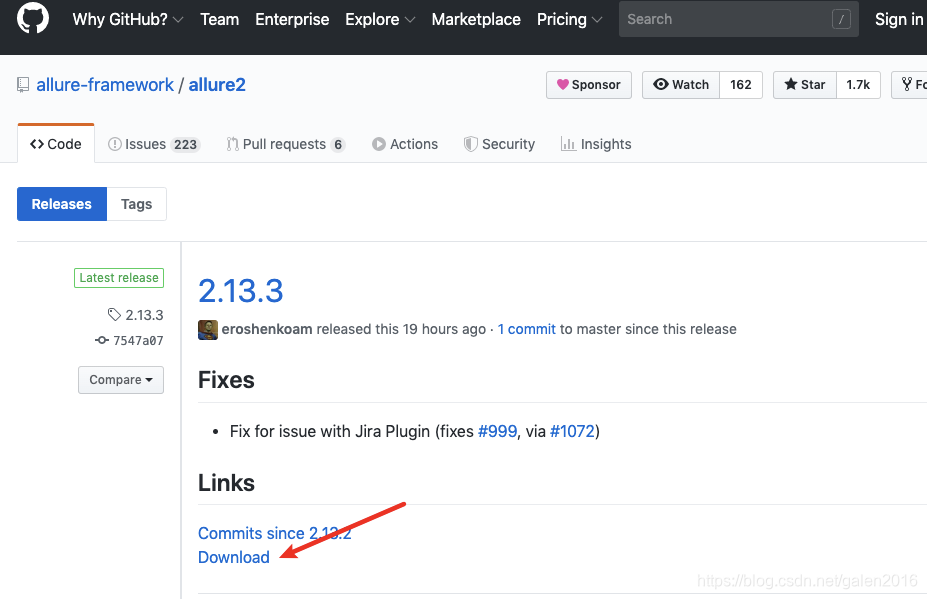Open the Marketplace page
The image size is (927, 599).
[x=476, y=20]
